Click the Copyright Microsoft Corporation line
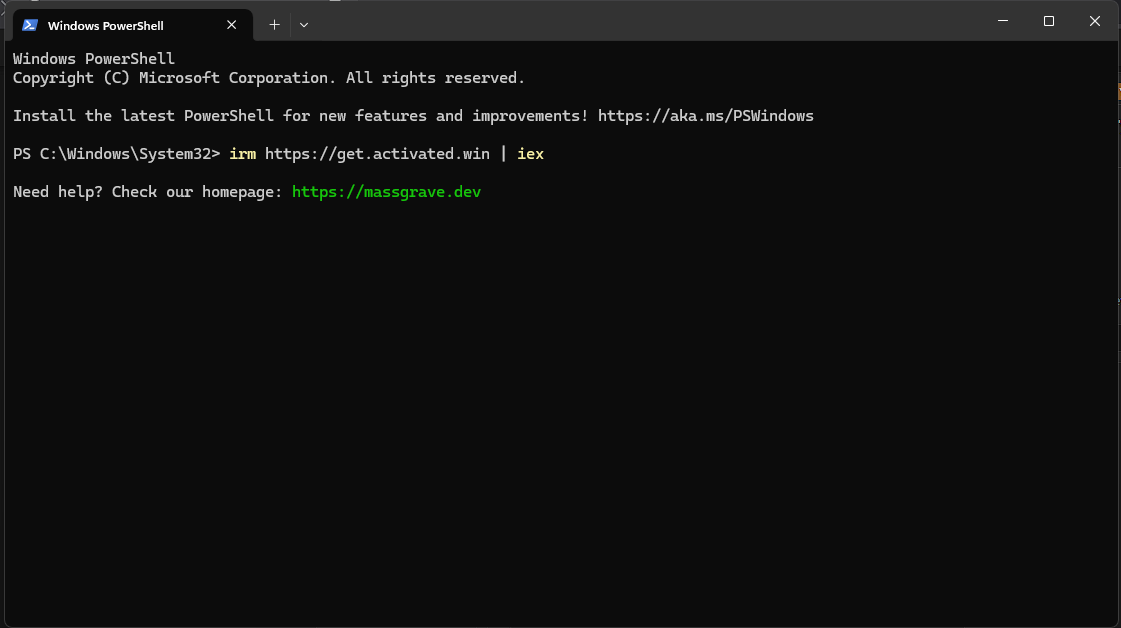 click(x=269, y=78)
